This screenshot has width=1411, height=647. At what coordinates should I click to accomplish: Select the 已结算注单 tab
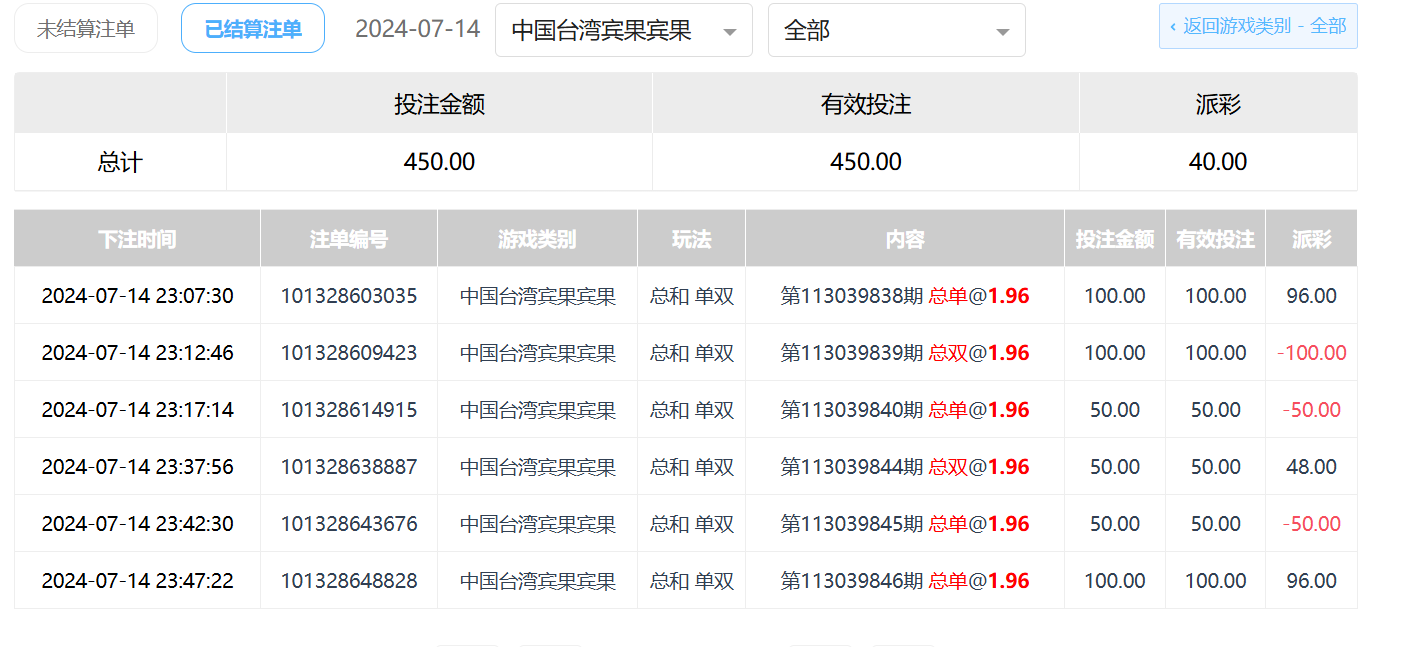(253, 29)
